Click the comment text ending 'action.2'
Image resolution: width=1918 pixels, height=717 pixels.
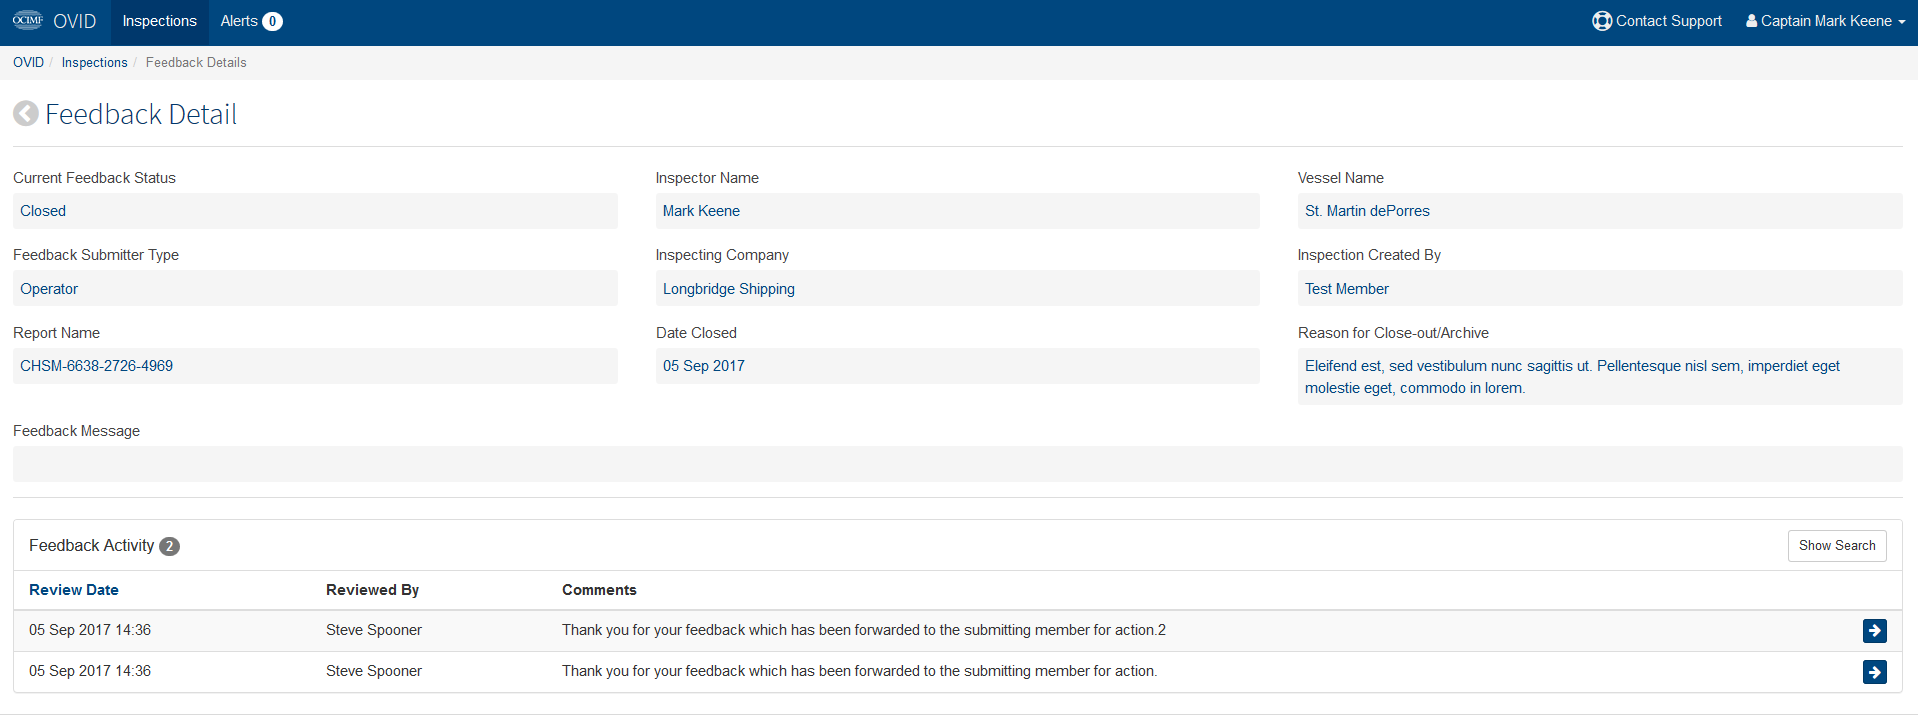[864, 630]
